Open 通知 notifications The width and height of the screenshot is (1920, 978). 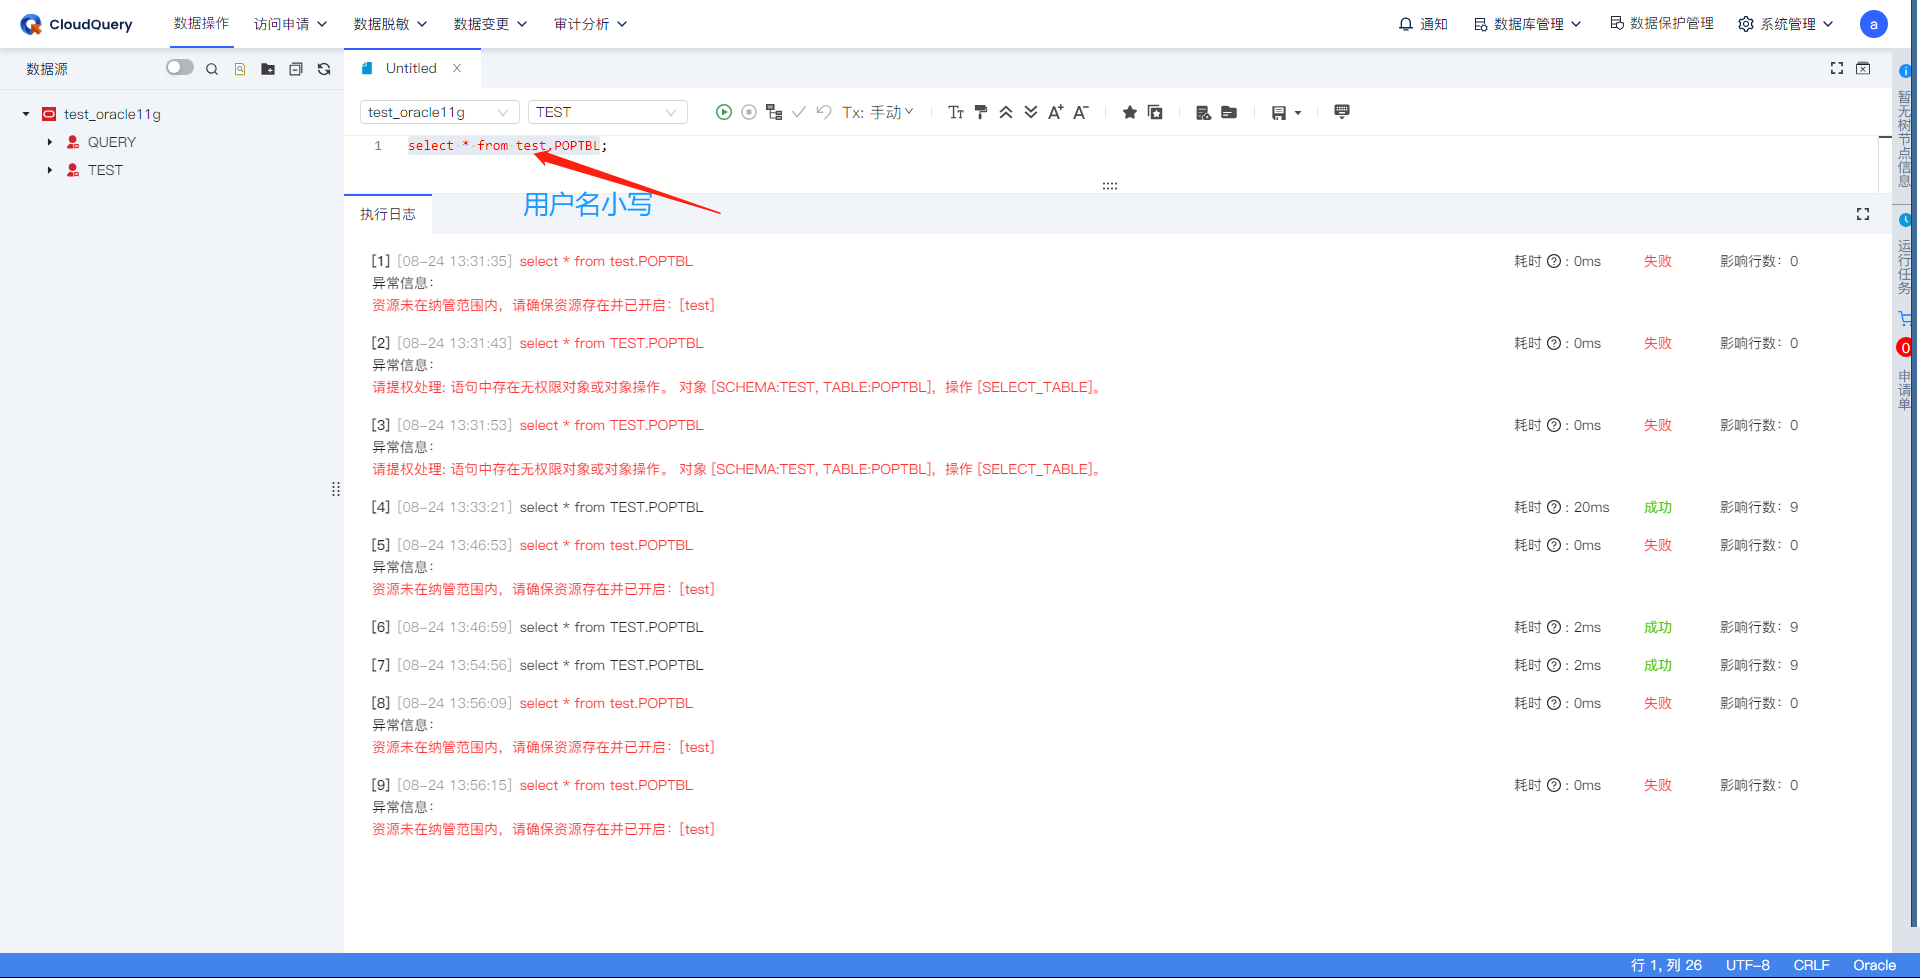(x=1423, y=24)
